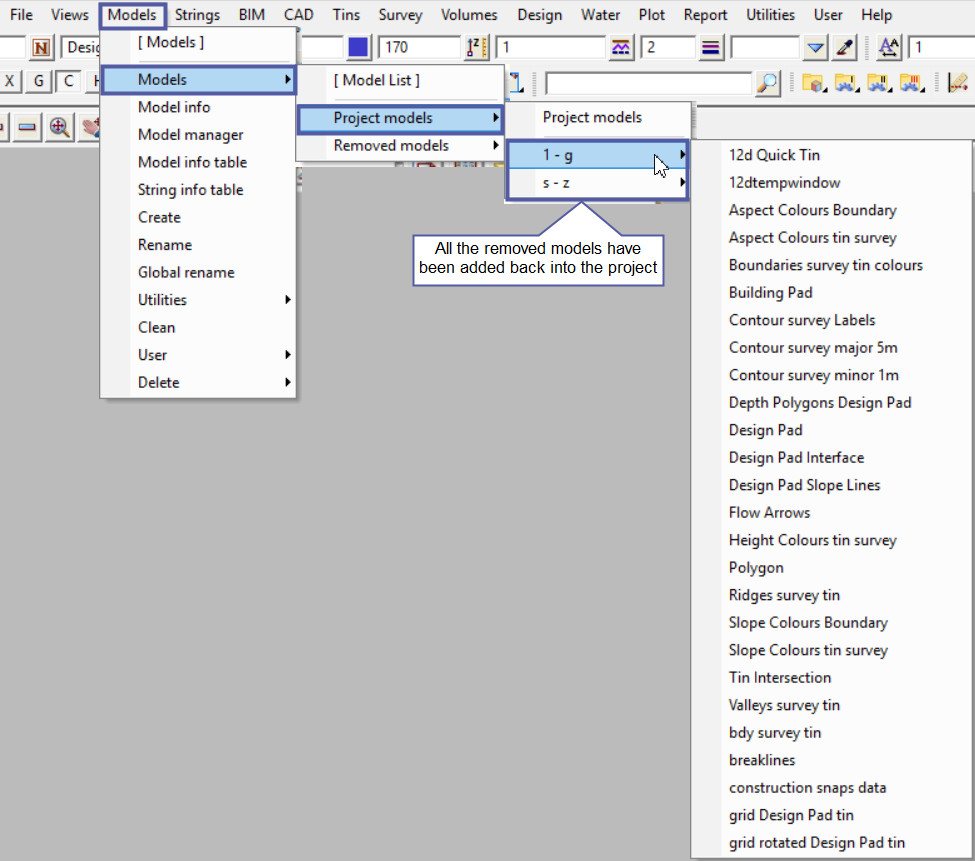This screenshot has height=861, width=975.
Task: Expand the Project models submenu
Action: [x=400, y=118]
